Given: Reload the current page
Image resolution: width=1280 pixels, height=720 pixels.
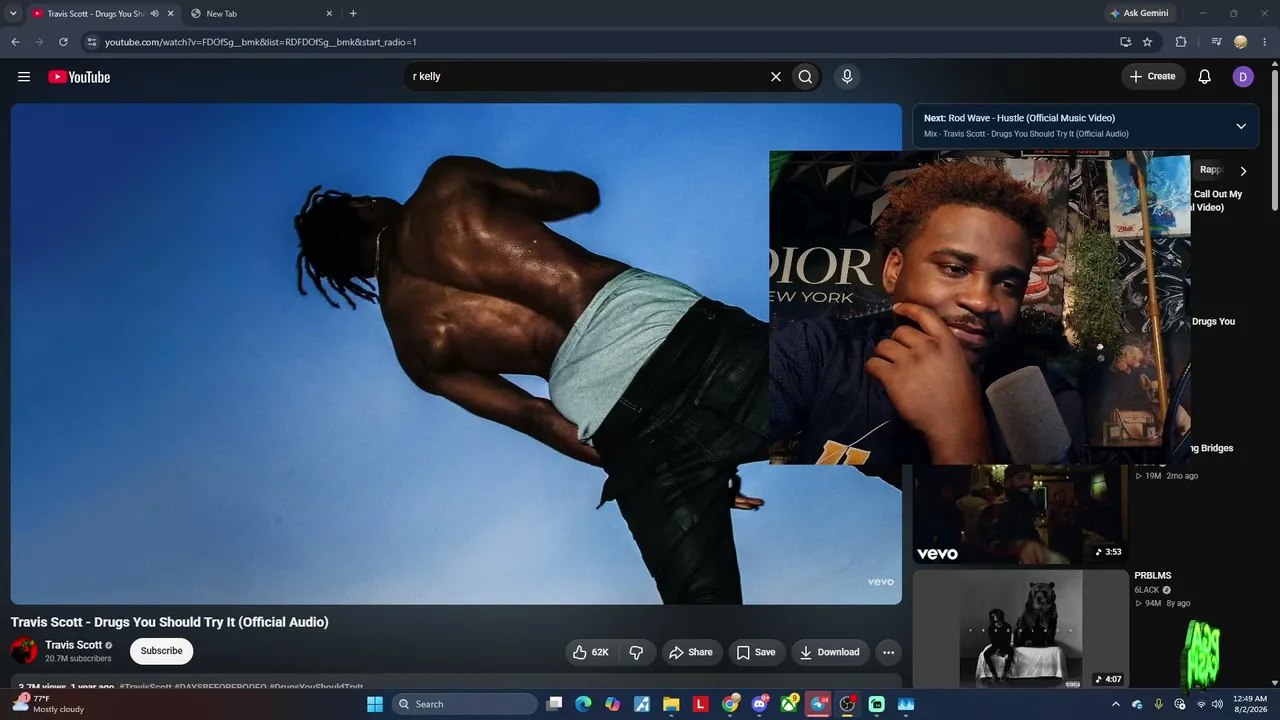Looking at the screenshot, I should 63,42.
